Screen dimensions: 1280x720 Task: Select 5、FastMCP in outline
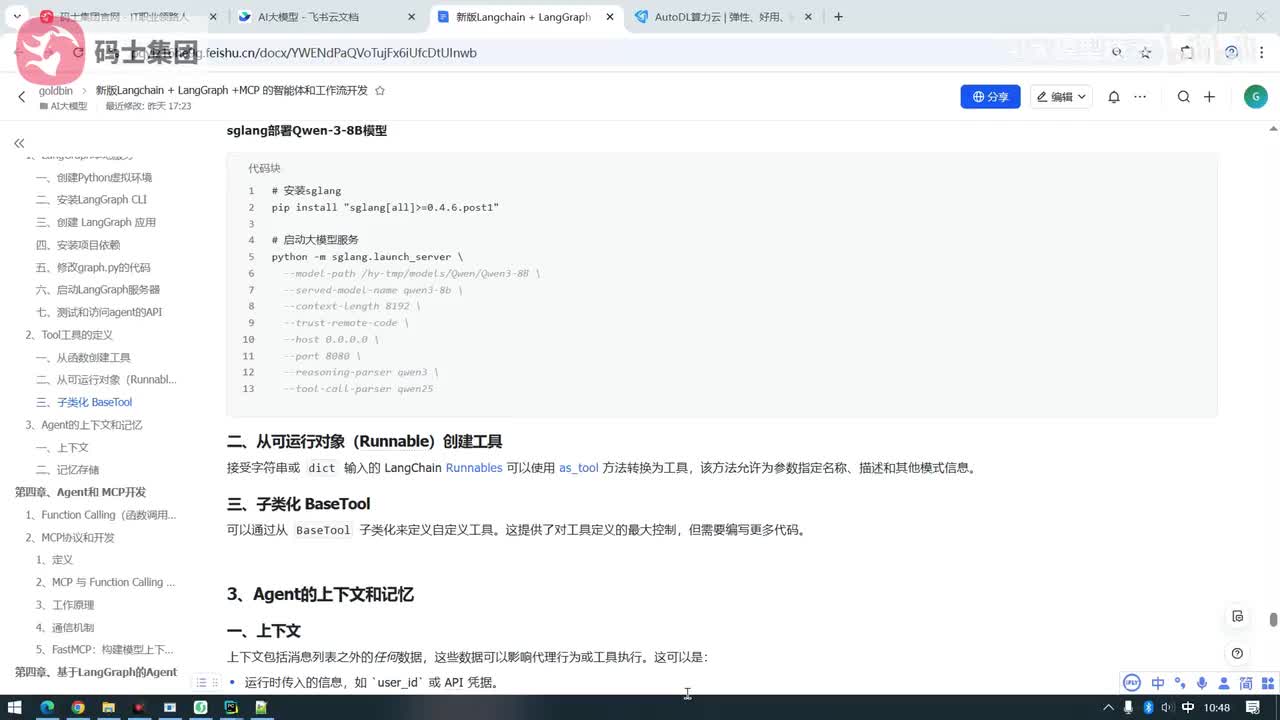[105, 650]
